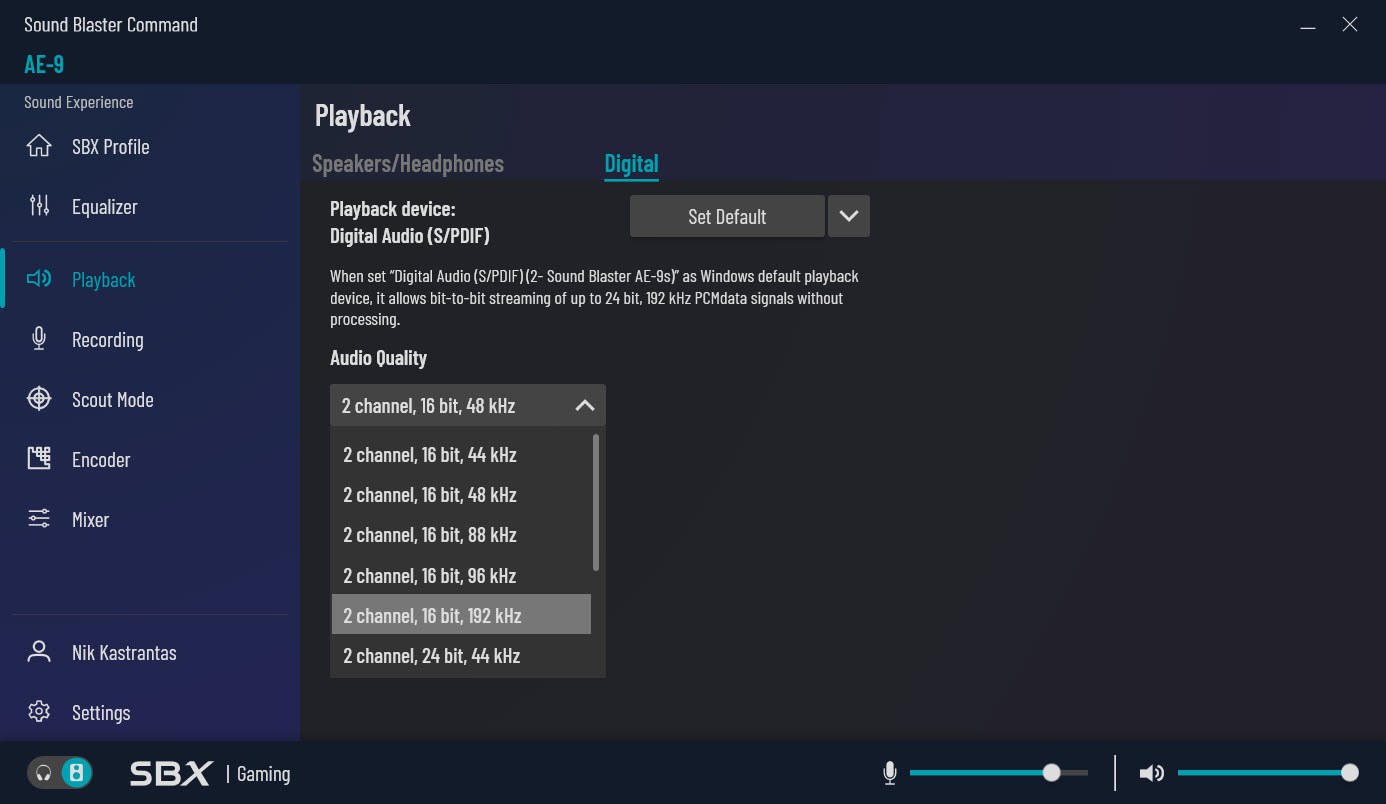This screenshot has width=1386, height=804.
Task: Click the Set Default button
Action: click(727, 216)
